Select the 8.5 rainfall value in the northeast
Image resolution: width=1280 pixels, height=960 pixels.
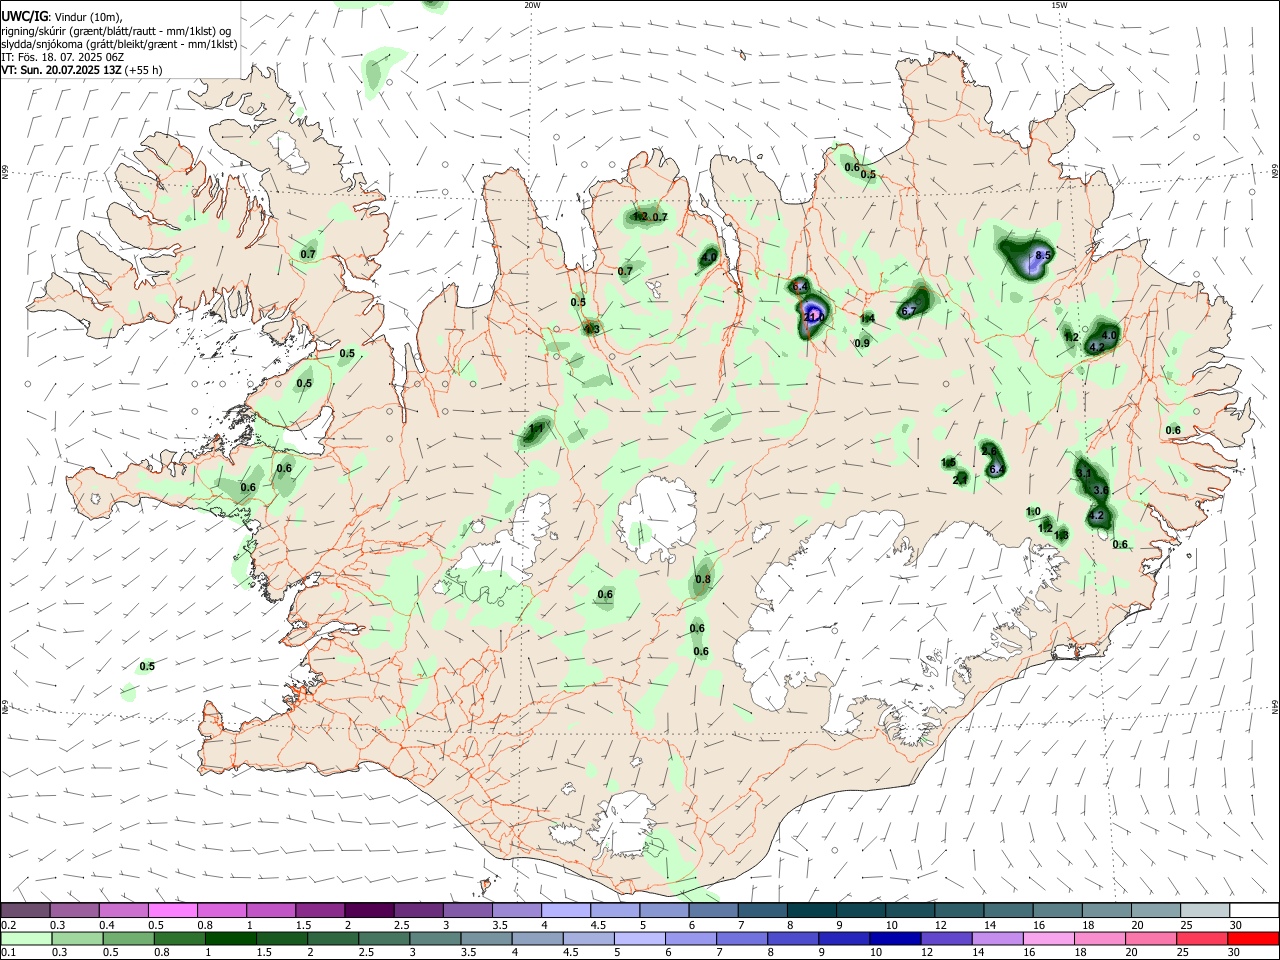click(x=1043, y=256)
